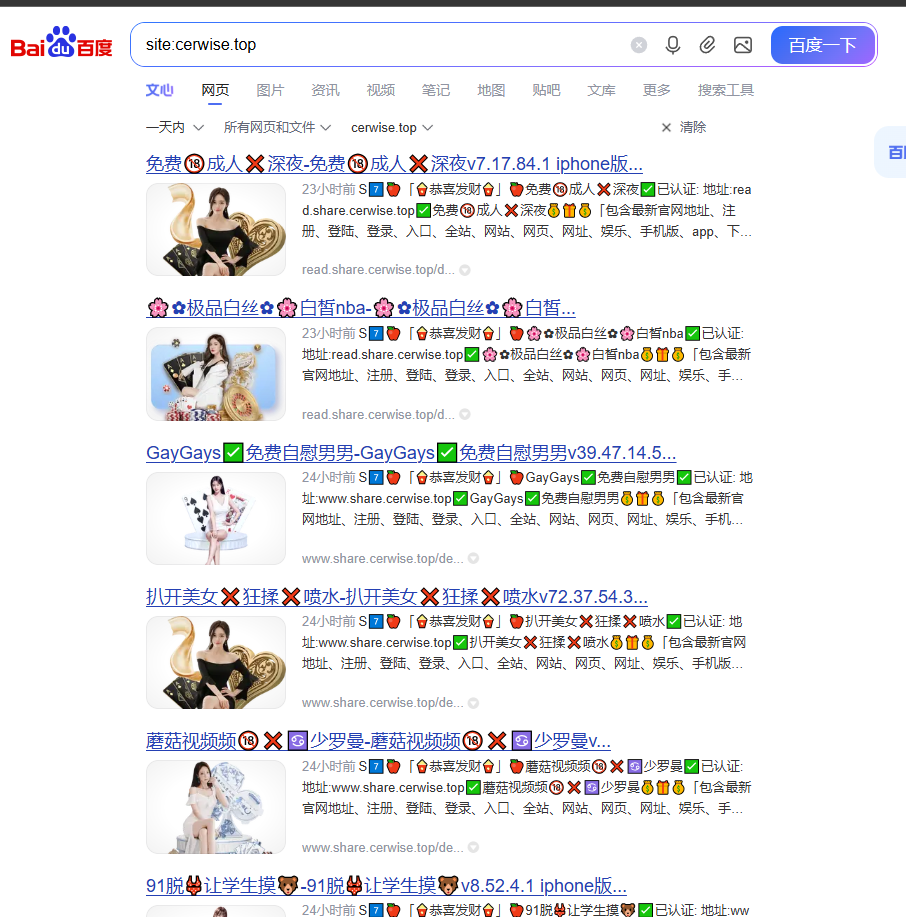
Task: Click the Baidu logo
Action: (x=61, y=45)
